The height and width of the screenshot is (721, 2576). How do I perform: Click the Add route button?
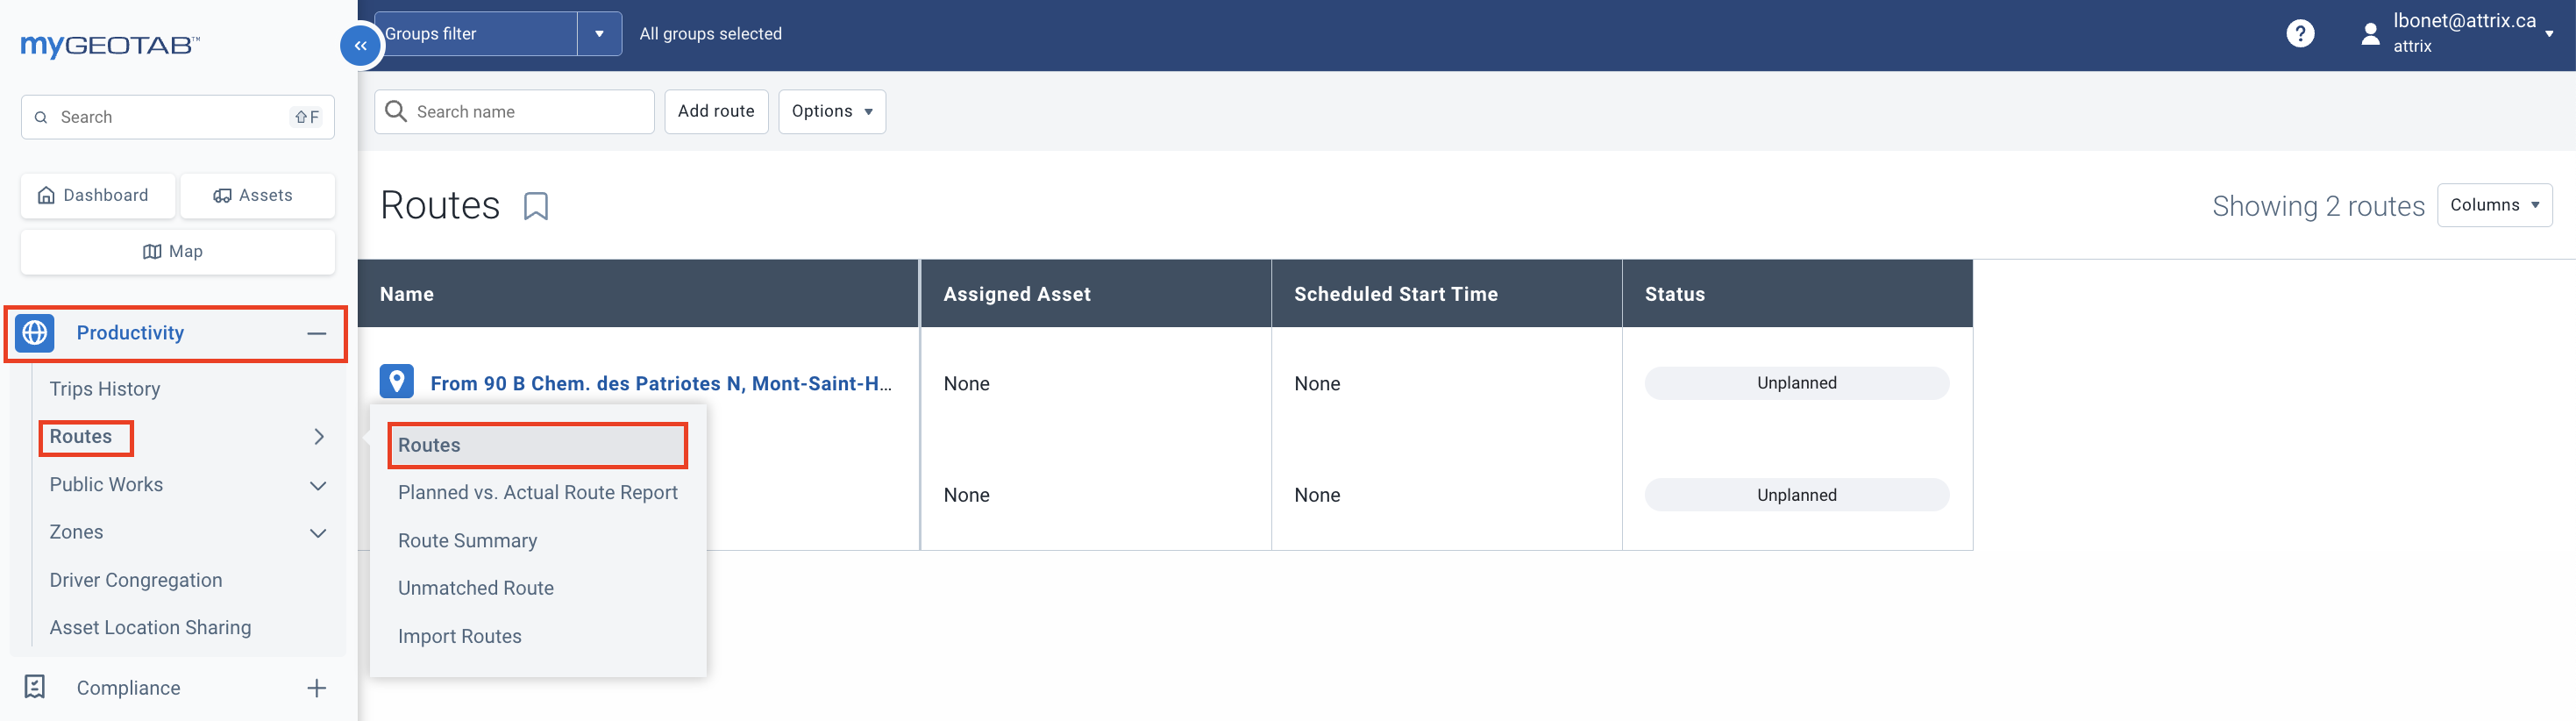716,111
